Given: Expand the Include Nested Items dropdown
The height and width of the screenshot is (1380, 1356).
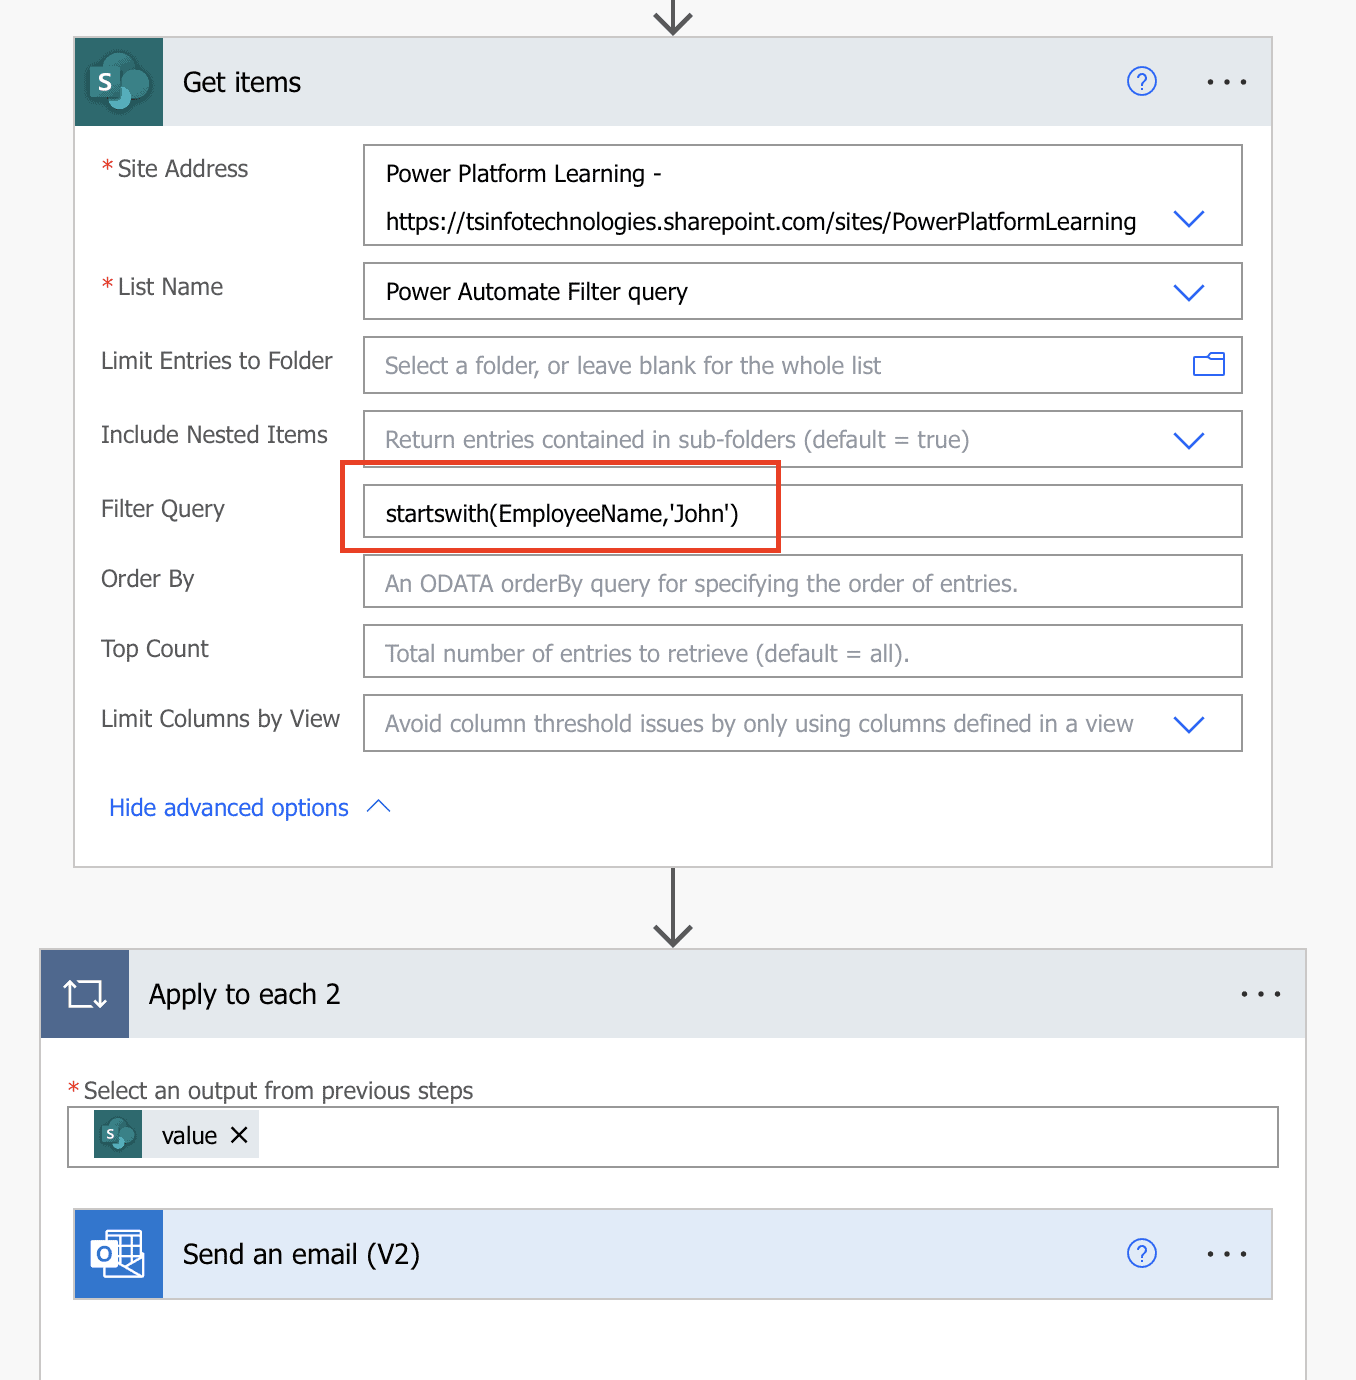Looking at the screenshot, I should point(1189,439).
